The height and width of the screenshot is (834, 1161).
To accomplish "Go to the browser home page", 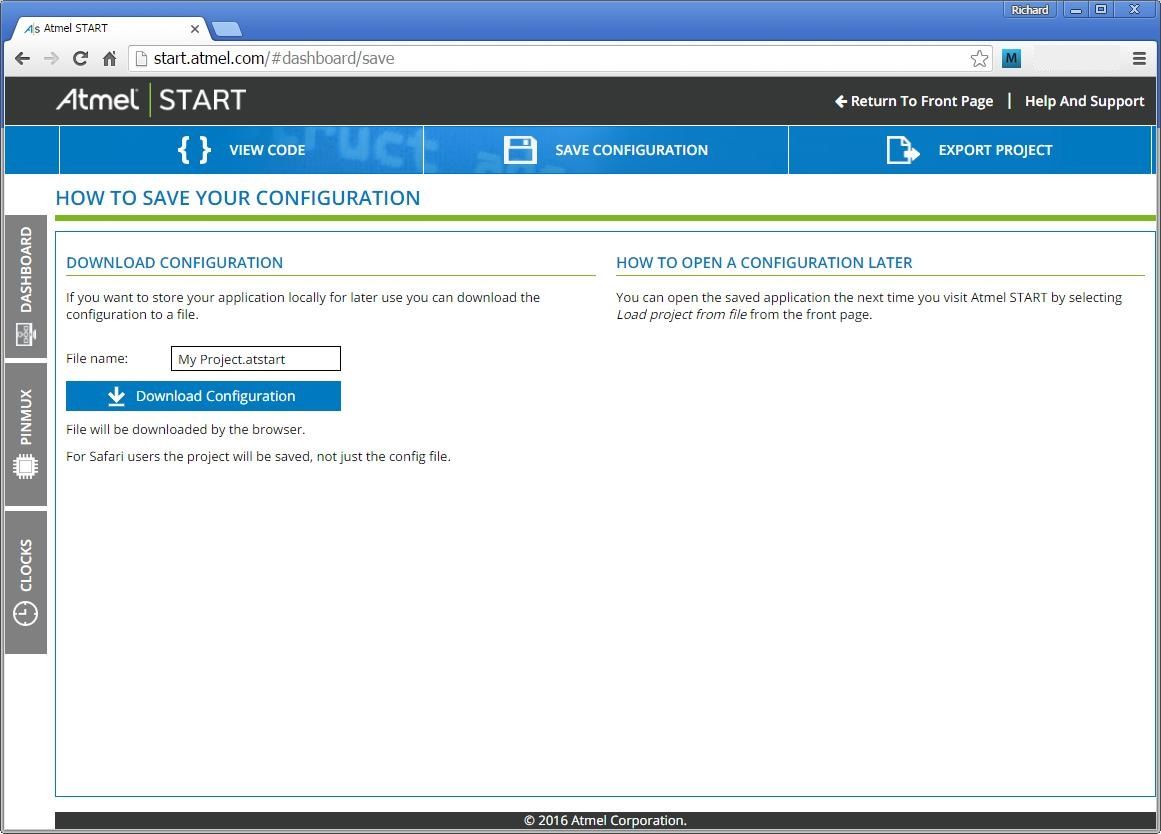I will point(109,58).
